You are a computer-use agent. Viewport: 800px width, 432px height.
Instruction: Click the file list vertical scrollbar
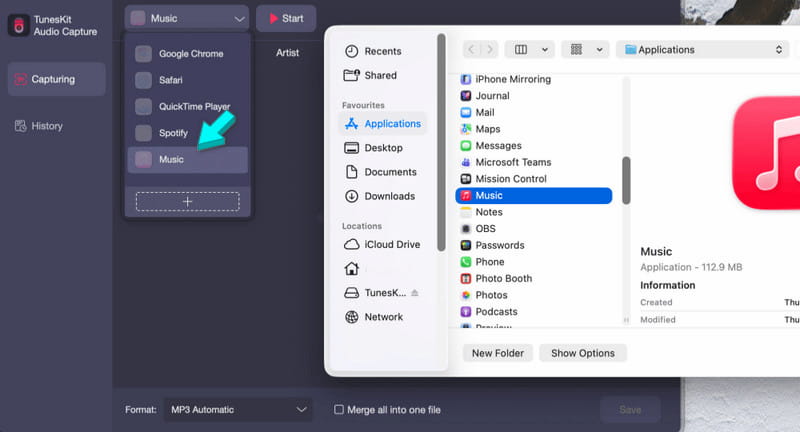tap(626, 181)
